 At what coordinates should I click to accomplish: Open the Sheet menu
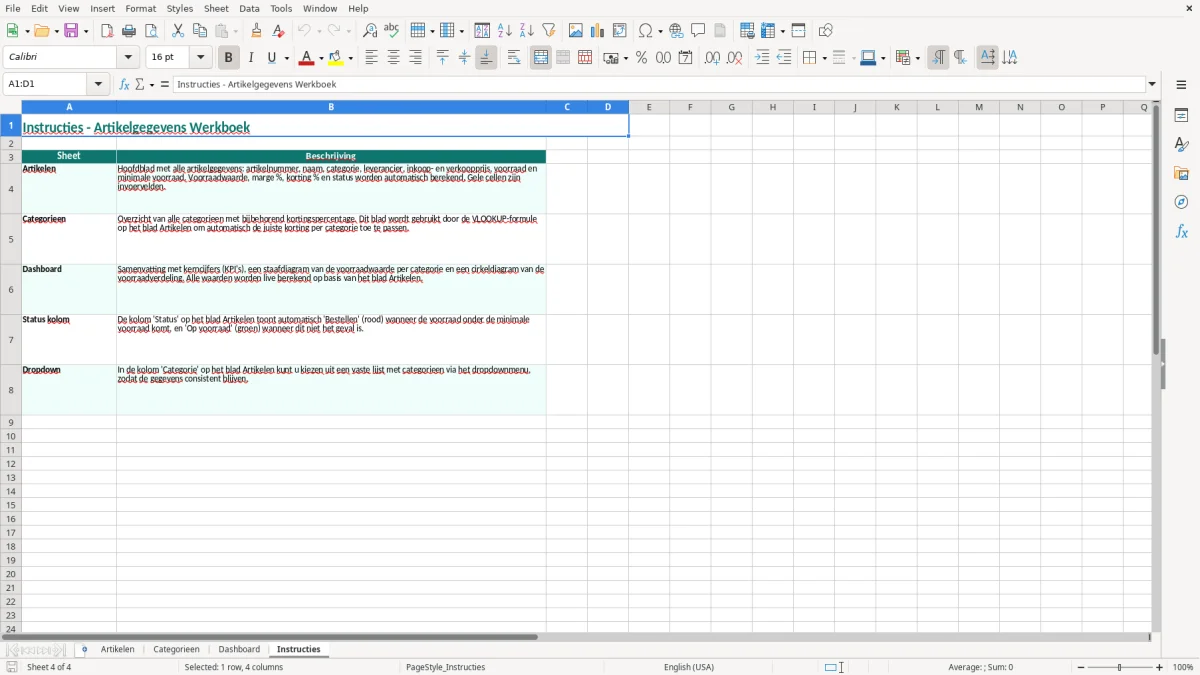click(216, 8)
